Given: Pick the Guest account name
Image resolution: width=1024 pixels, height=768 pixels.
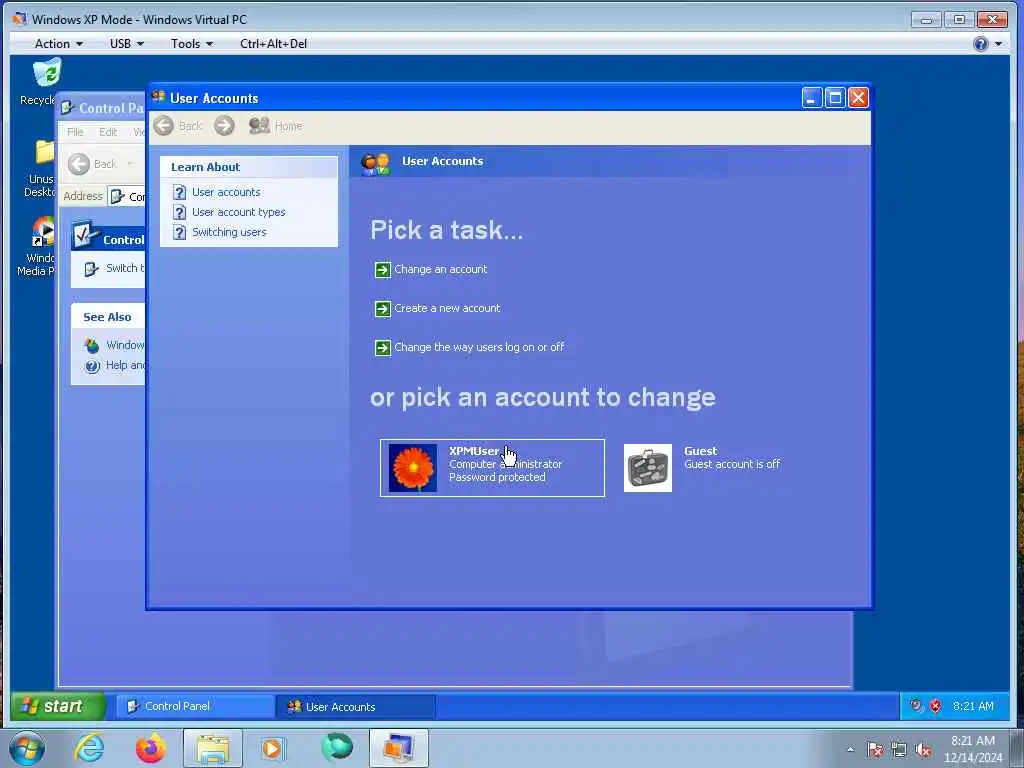Looking at the screenshot, I should coord(700,451).
